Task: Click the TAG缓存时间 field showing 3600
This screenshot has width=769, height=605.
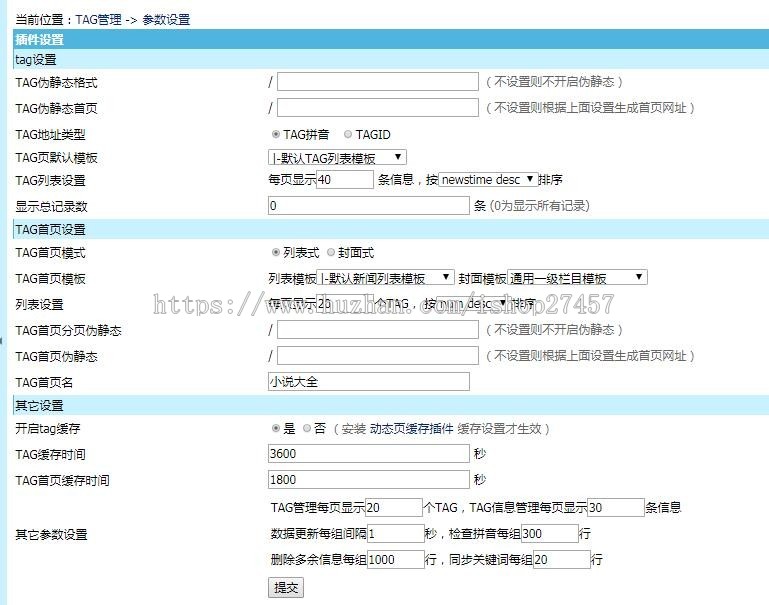Action: (x=368, y=454)
